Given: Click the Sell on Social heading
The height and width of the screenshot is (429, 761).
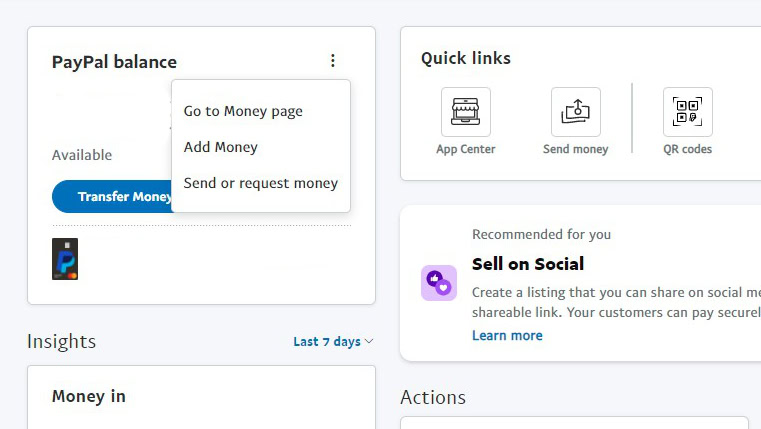Looking at the screenshot, I should [x=528, y=264].
